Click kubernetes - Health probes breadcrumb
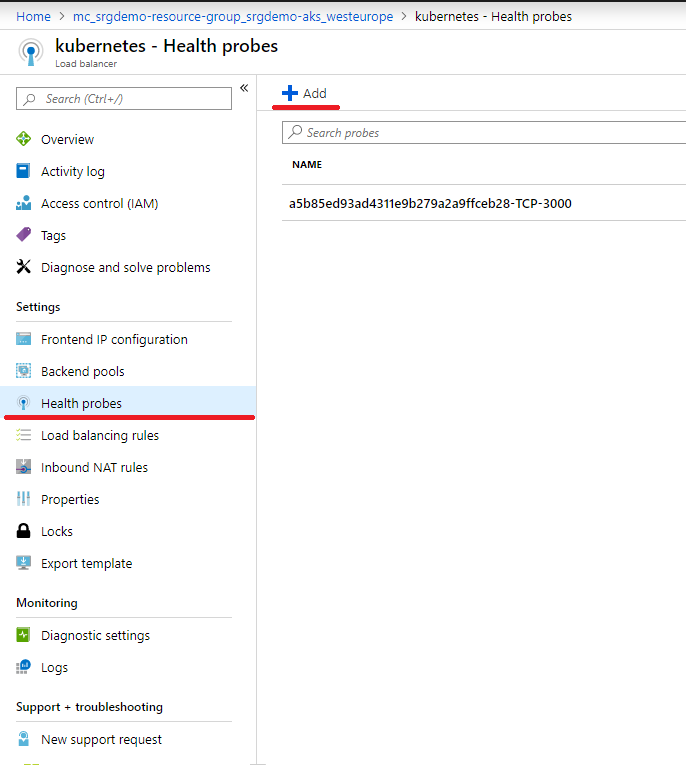Image resolution: width=686 pixels, height=765 pixels. tap(493, 17)
